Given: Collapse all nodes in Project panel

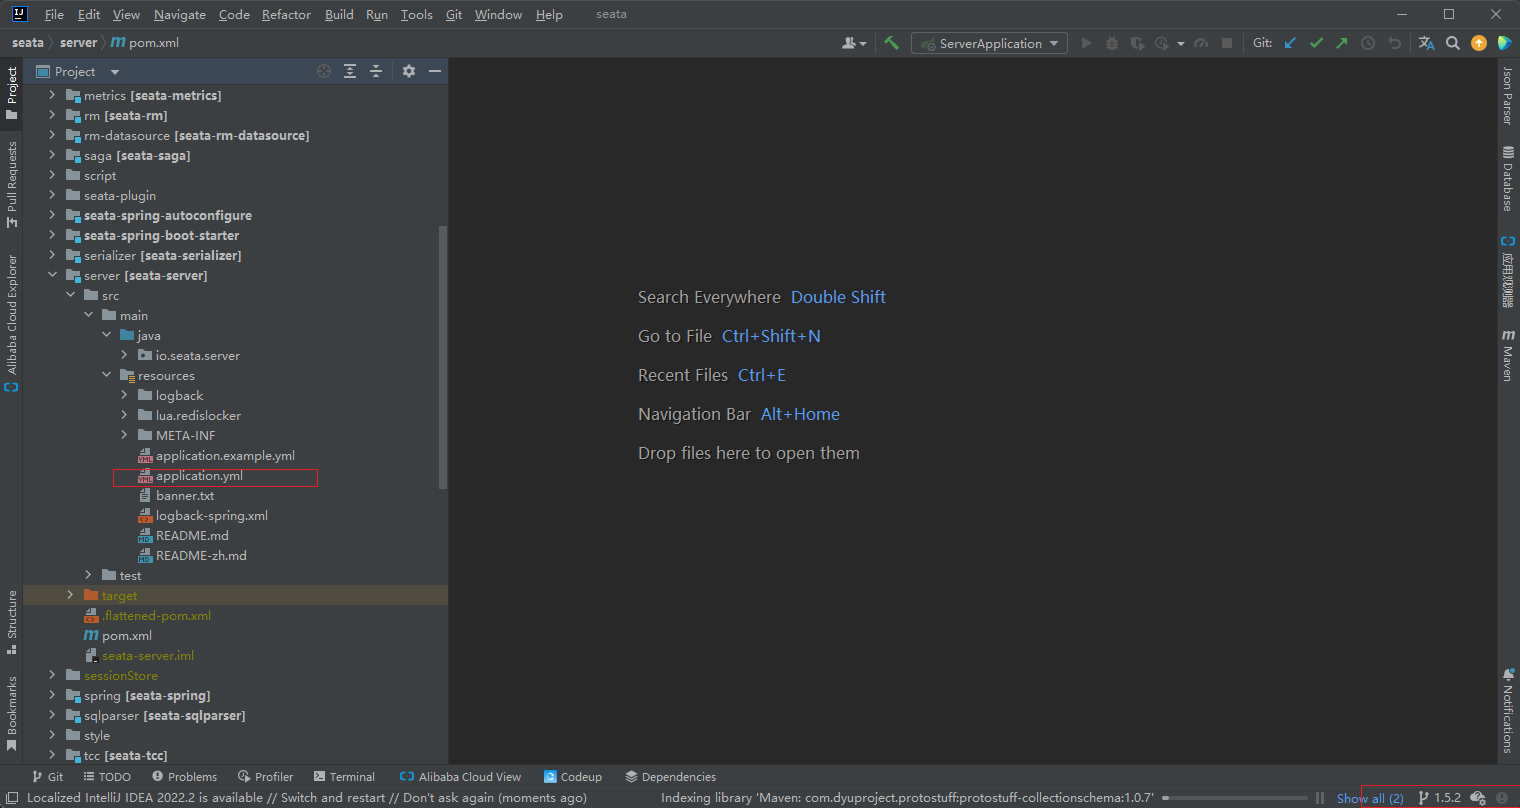Looking at the screenshot, I should pos(376,71).
